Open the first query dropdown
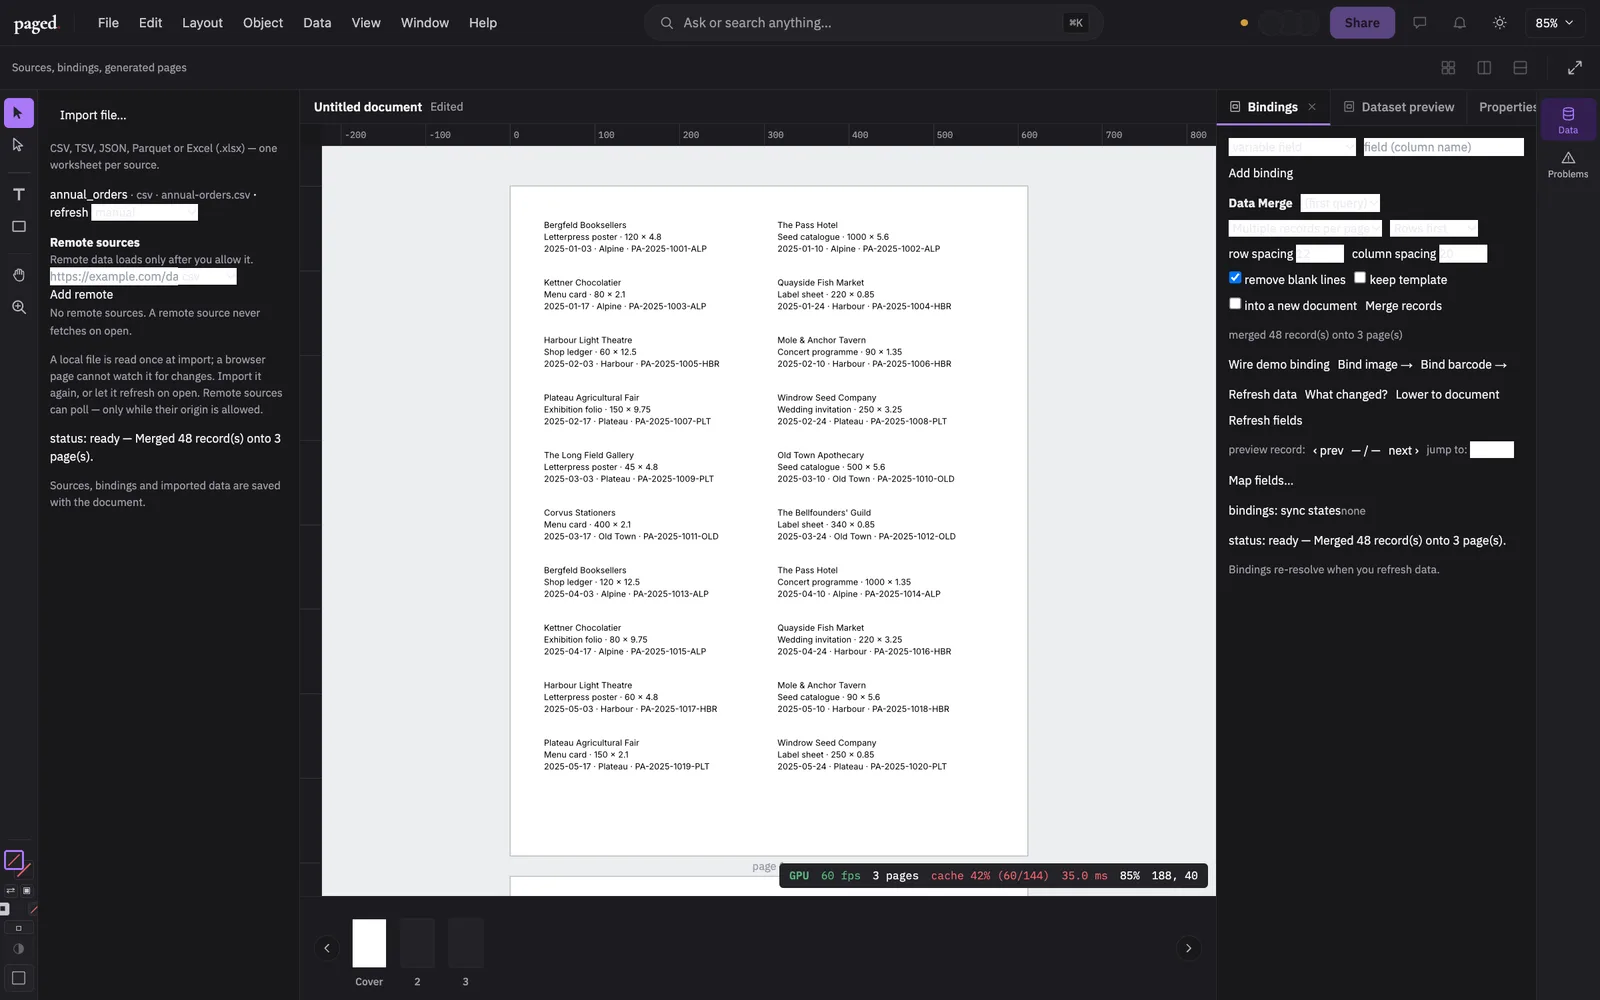The height and width of the screenshot is (1000, 1600). tap(1340, 203)
